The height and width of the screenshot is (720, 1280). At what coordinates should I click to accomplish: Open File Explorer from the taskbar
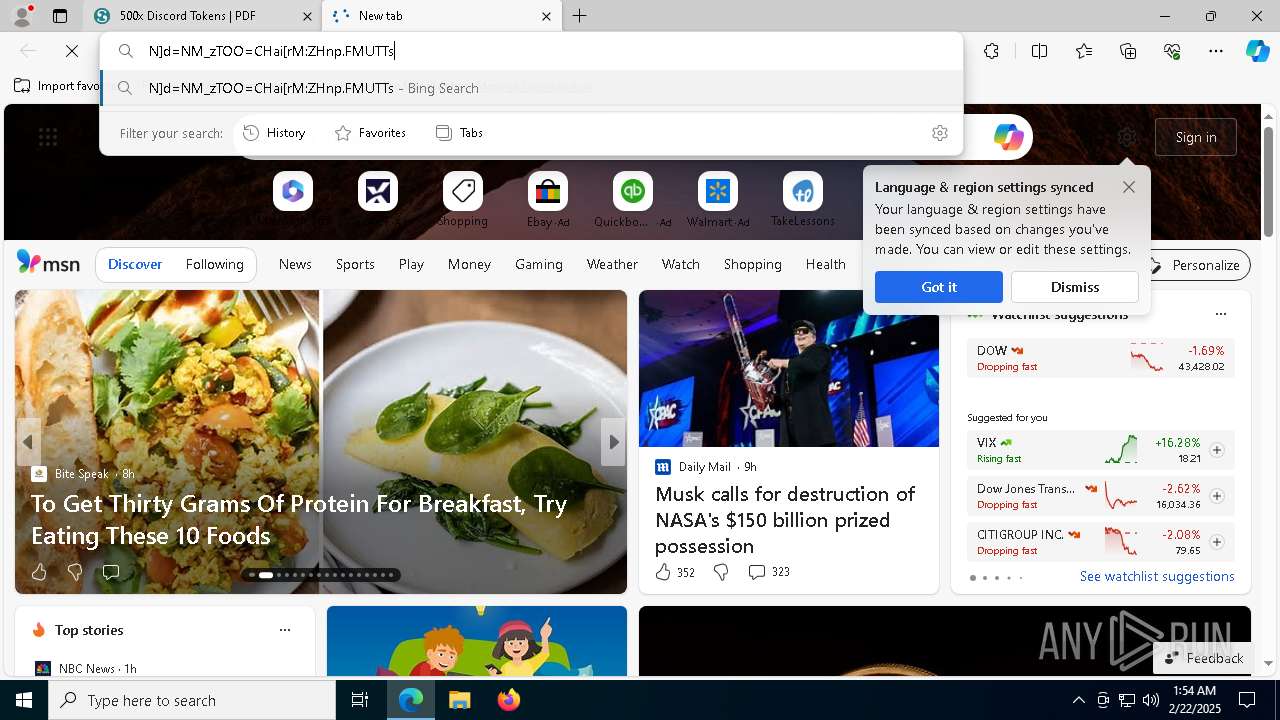click(x=459, y=700)
